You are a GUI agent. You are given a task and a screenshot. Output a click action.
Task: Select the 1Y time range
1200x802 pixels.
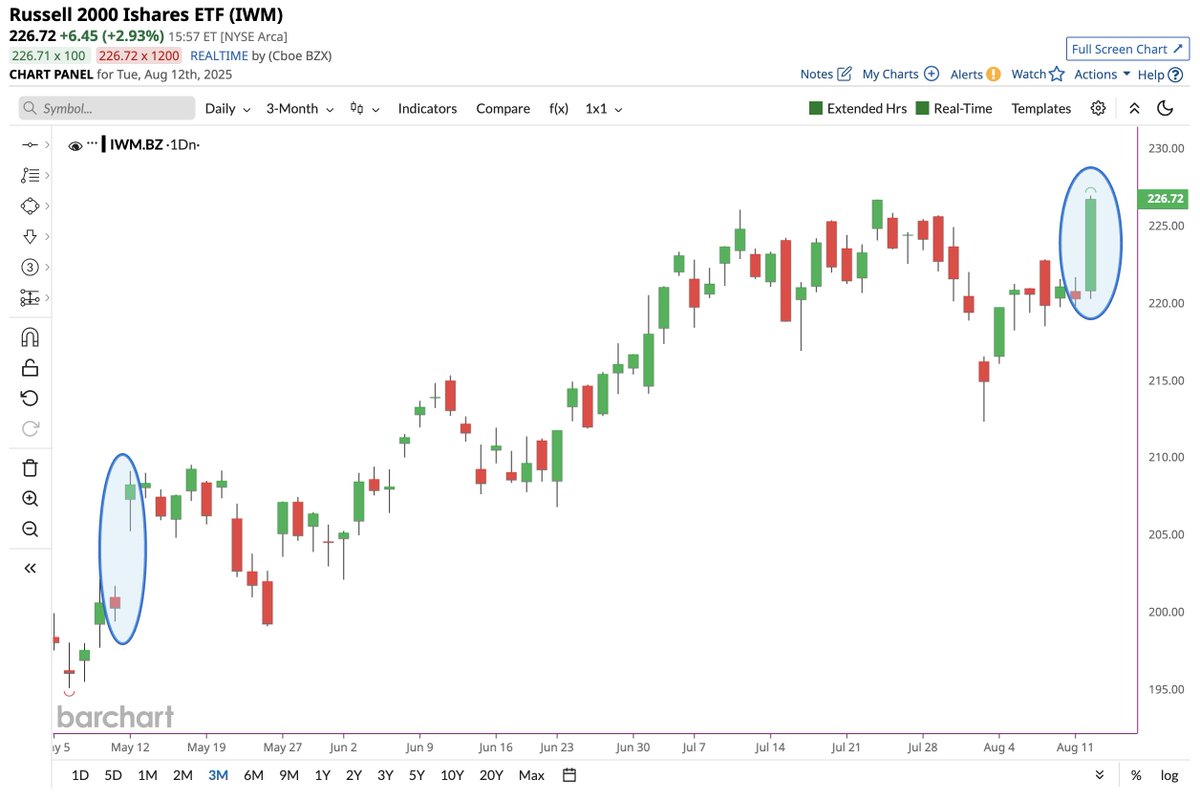coord(322,775)
